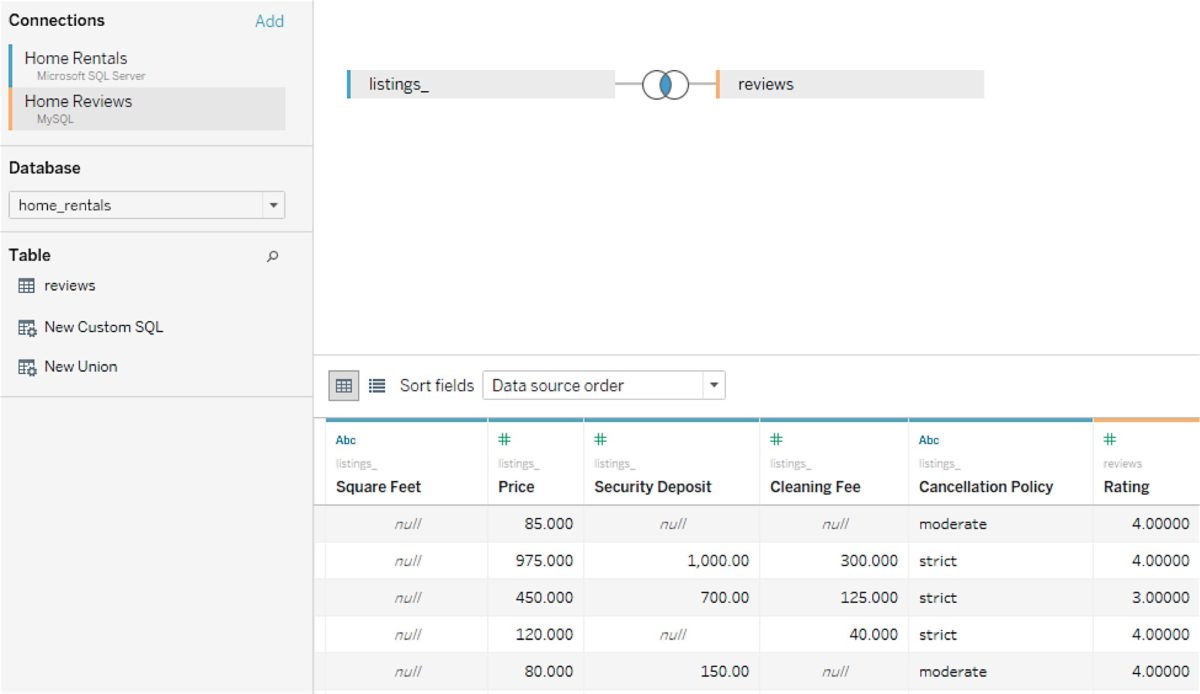
Task: Click the Database section label
Action: tap(45, 168)
